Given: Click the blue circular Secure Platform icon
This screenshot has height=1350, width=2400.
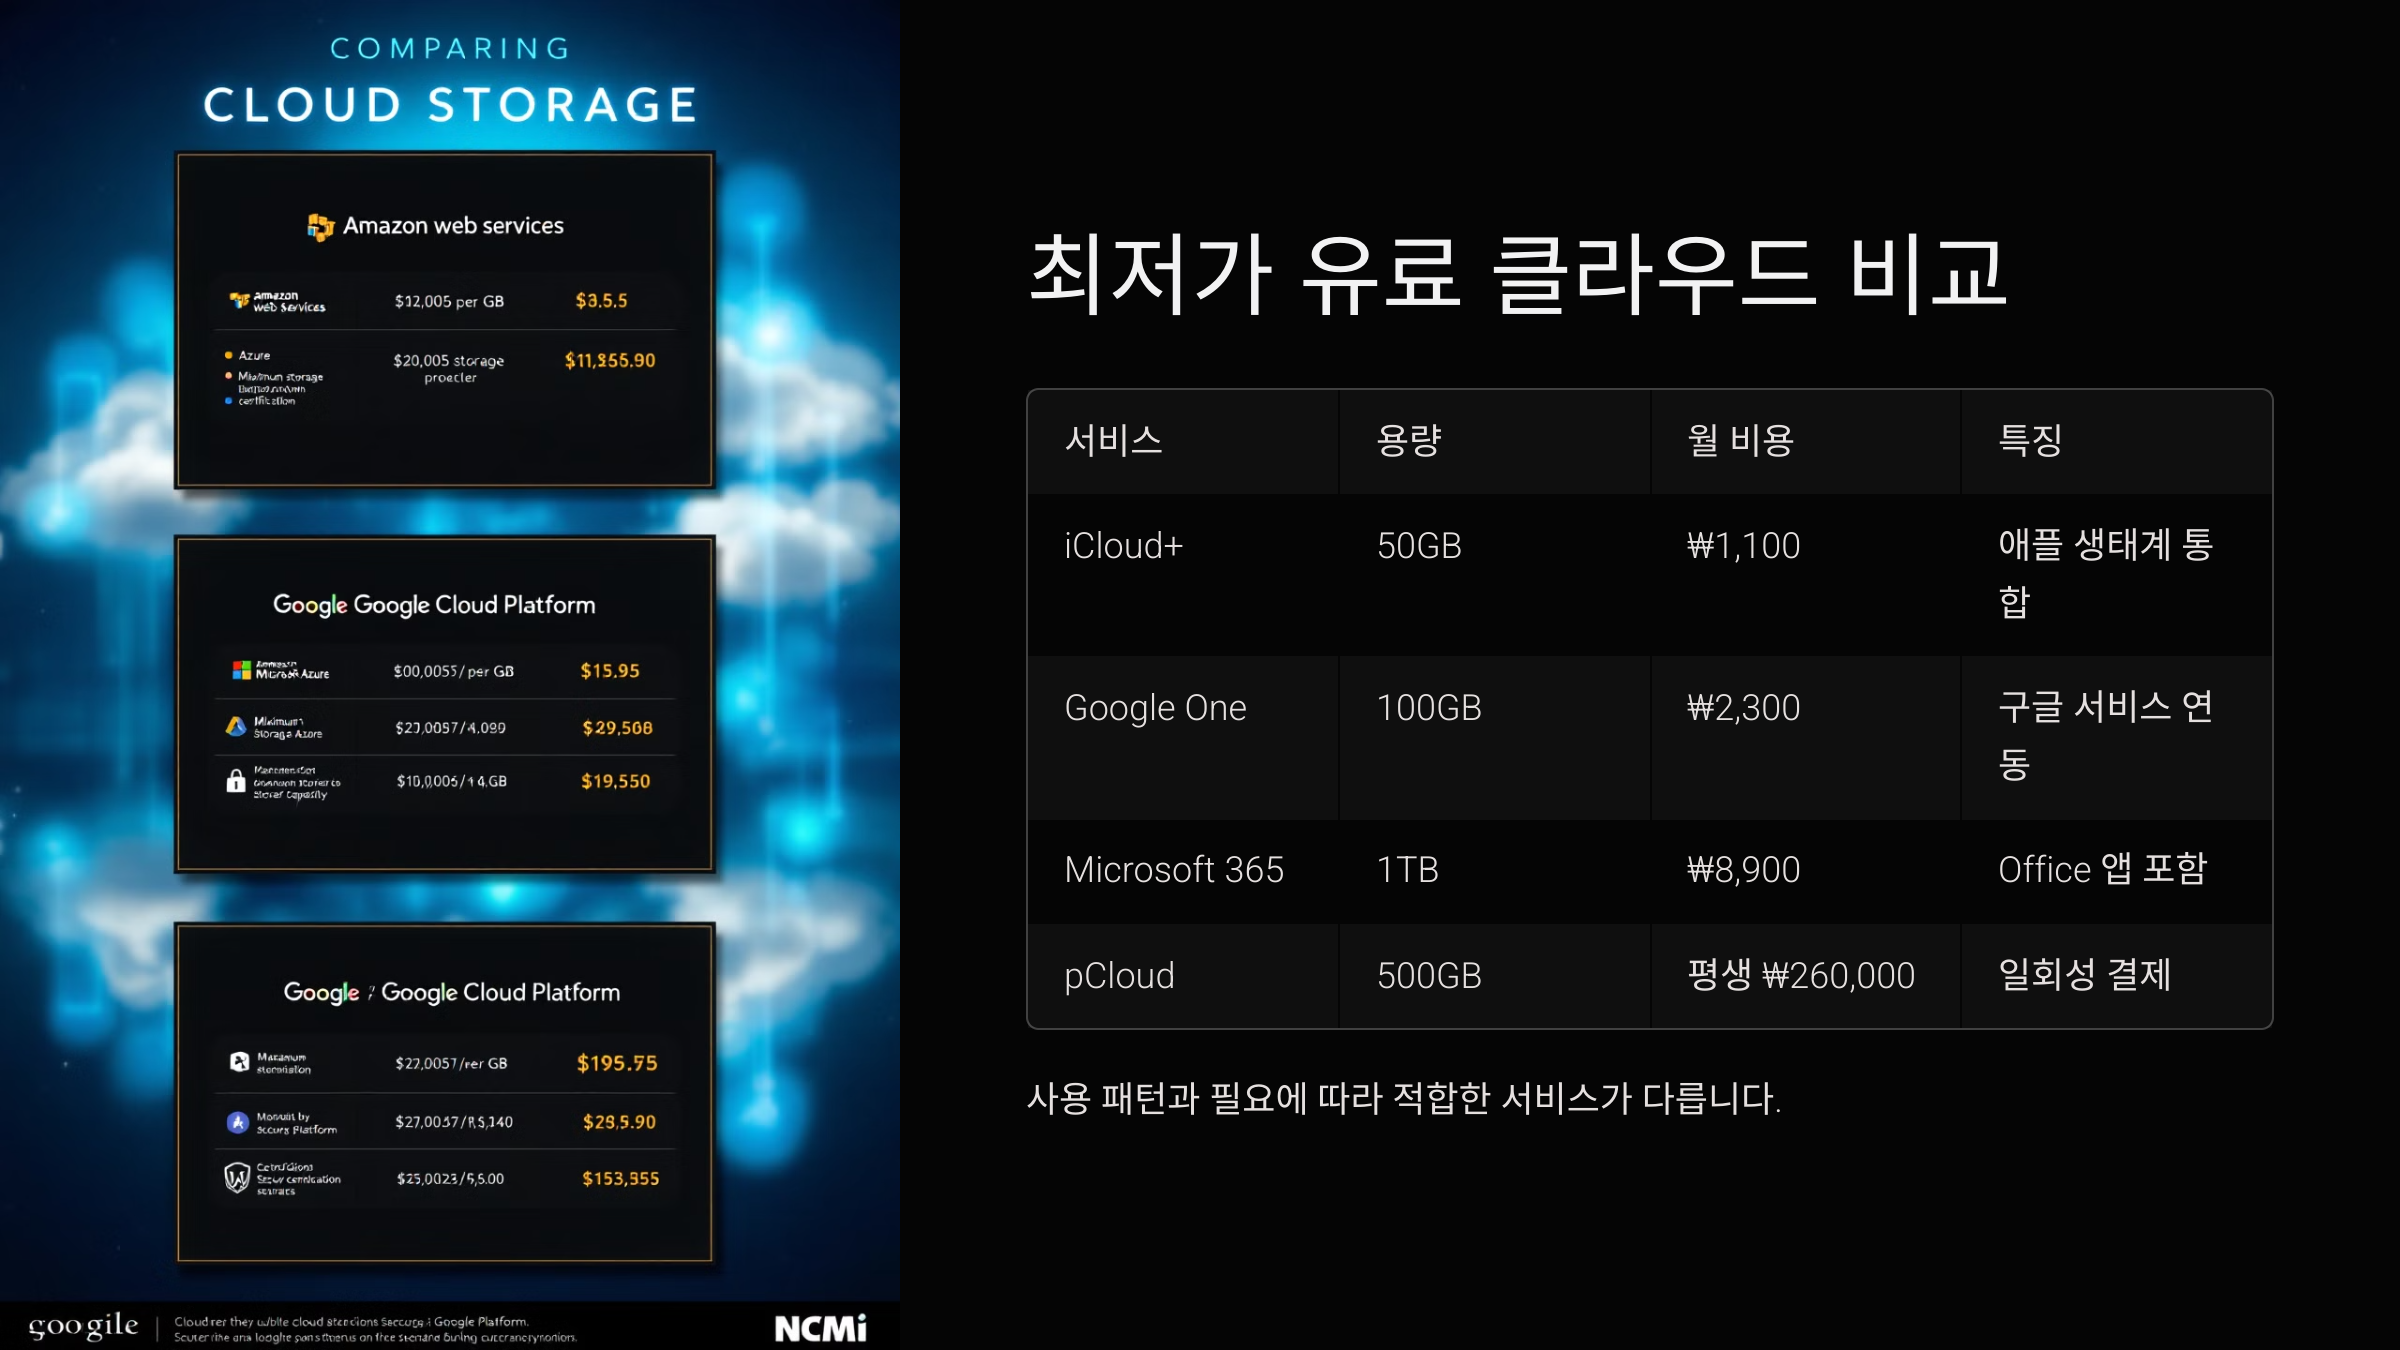Looking at the screenshot, I should (x=237, y=1122).
